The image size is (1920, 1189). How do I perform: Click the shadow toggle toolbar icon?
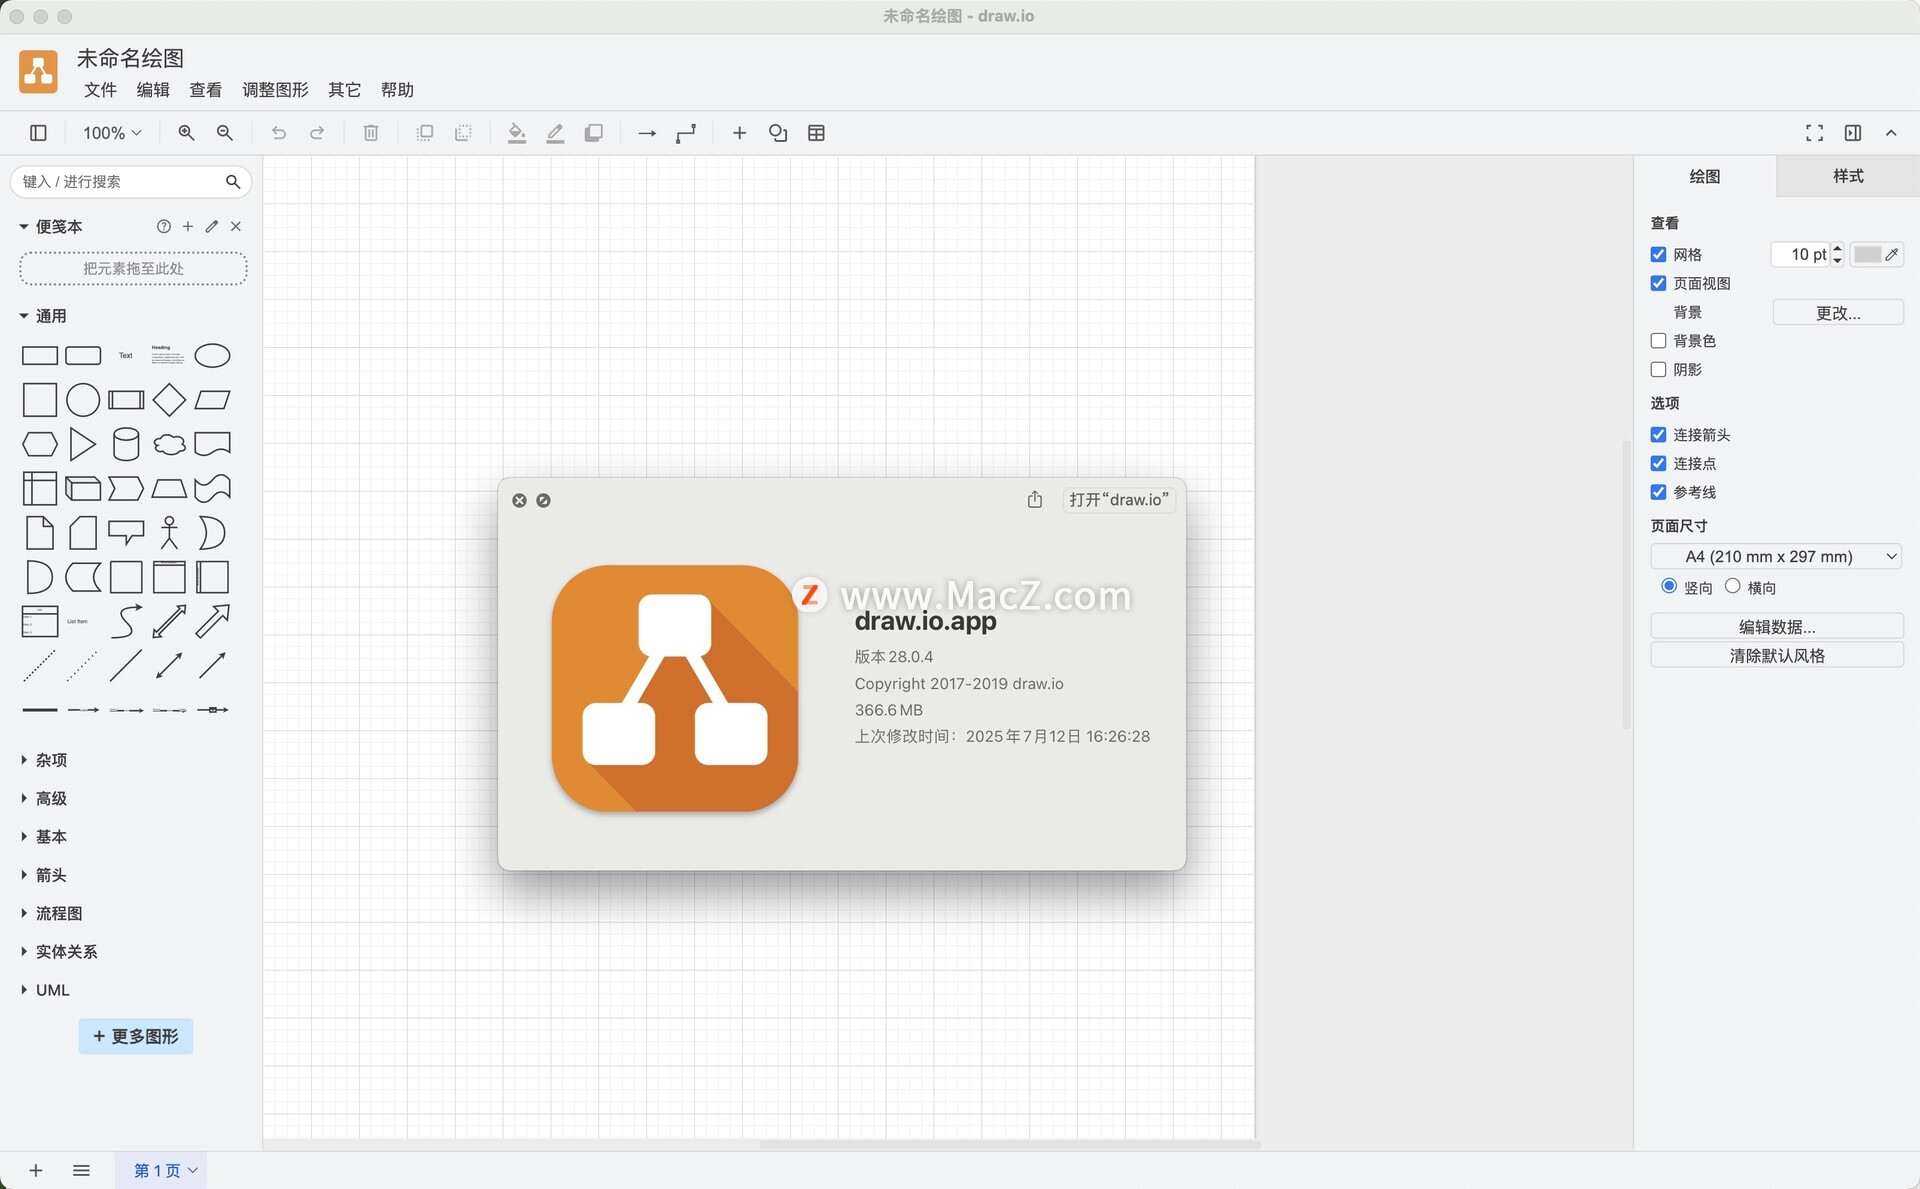pyautogui.click(x=593, y=133)
